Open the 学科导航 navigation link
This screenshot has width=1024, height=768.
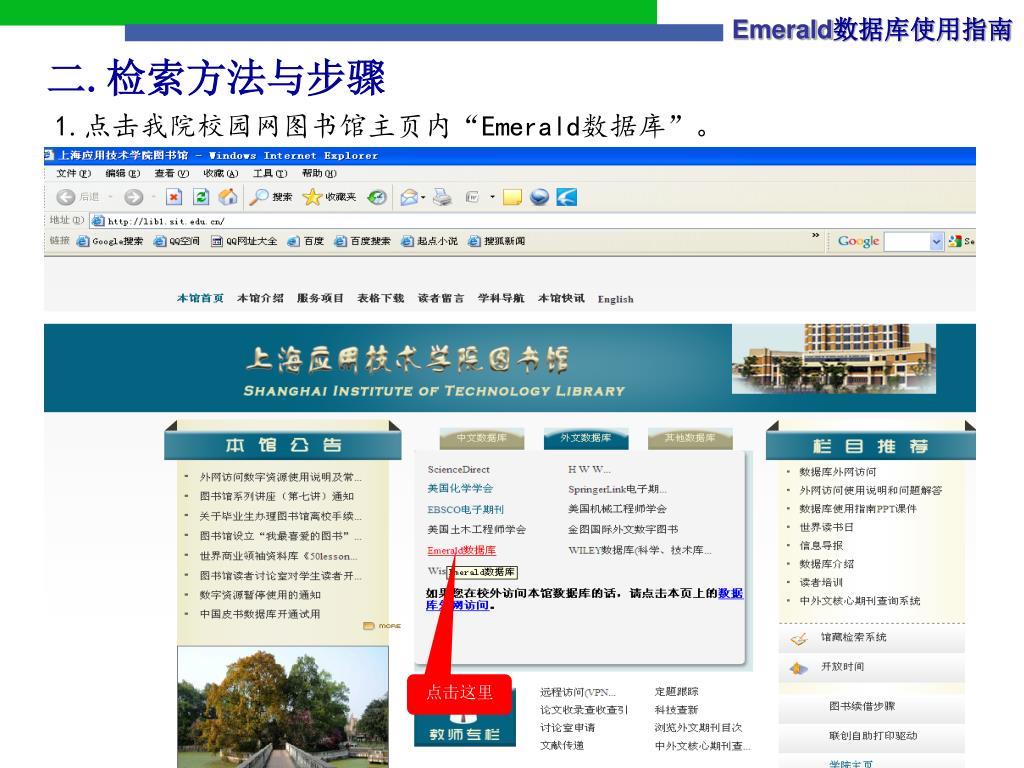click(501, 298)
